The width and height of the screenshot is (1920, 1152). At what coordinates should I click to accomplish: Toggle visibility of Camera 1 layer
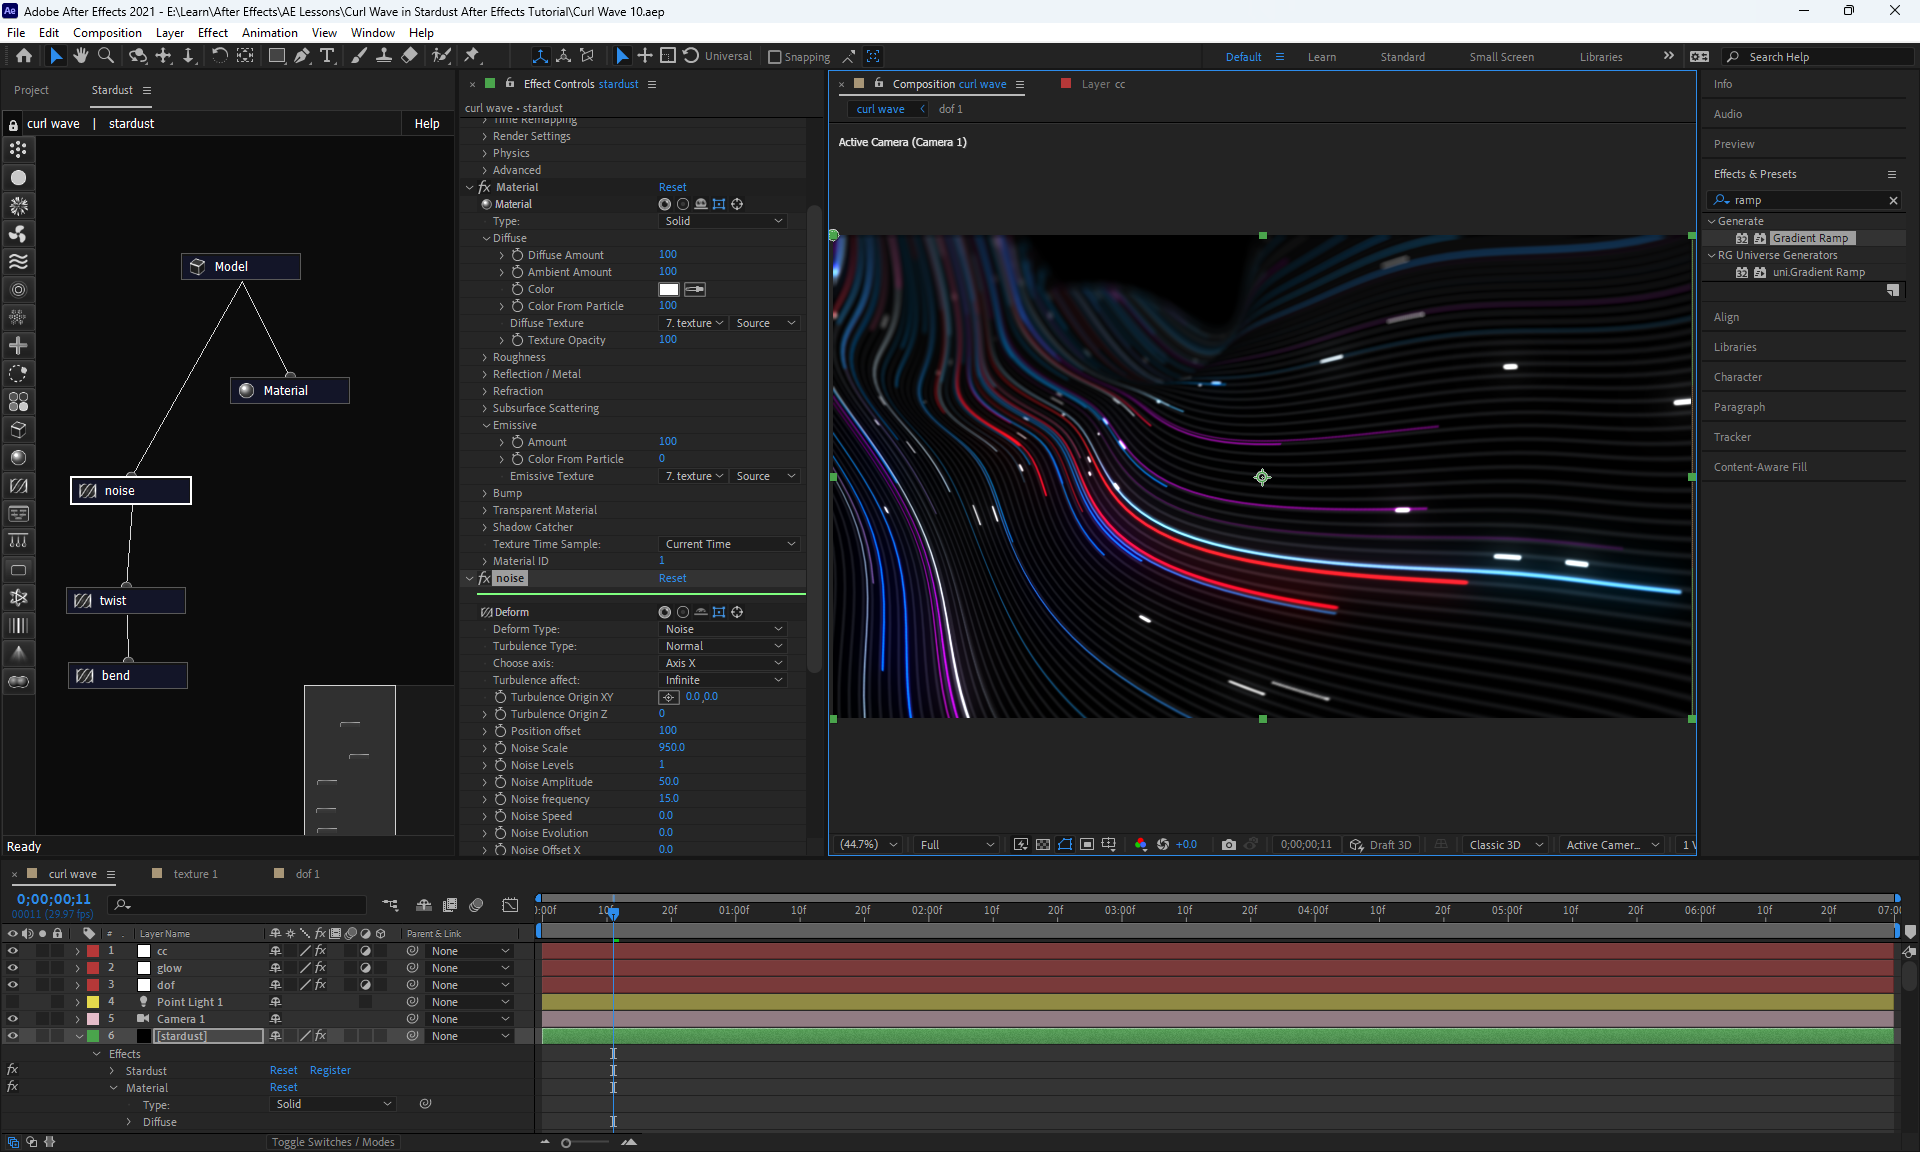pos(13,1019)
